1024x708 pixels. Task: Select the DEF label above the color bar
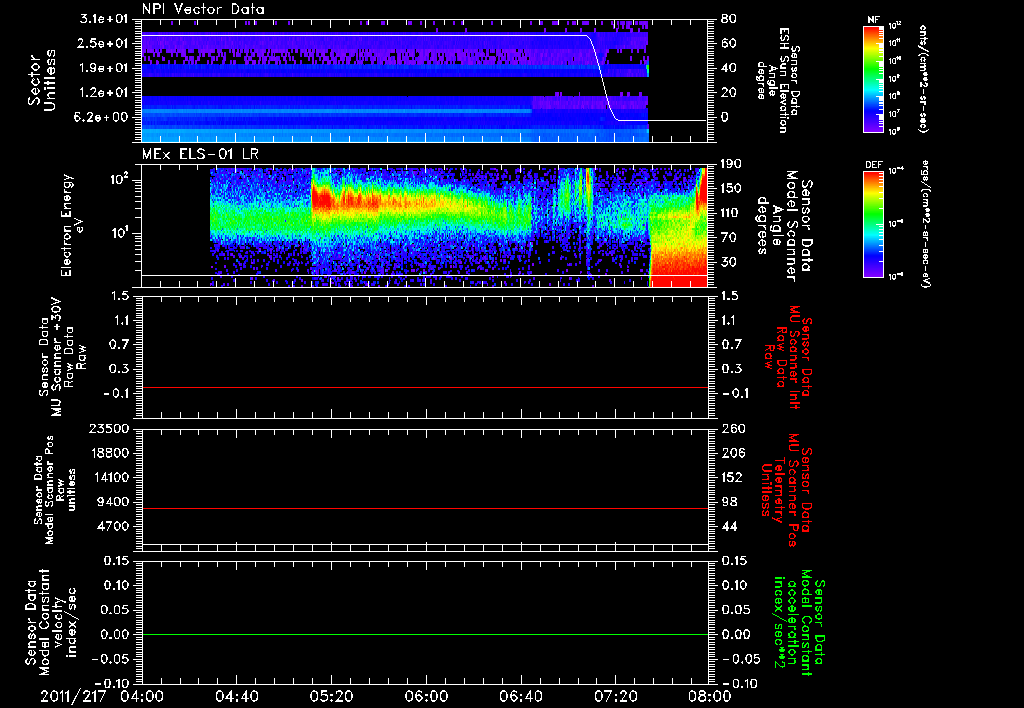874,165
